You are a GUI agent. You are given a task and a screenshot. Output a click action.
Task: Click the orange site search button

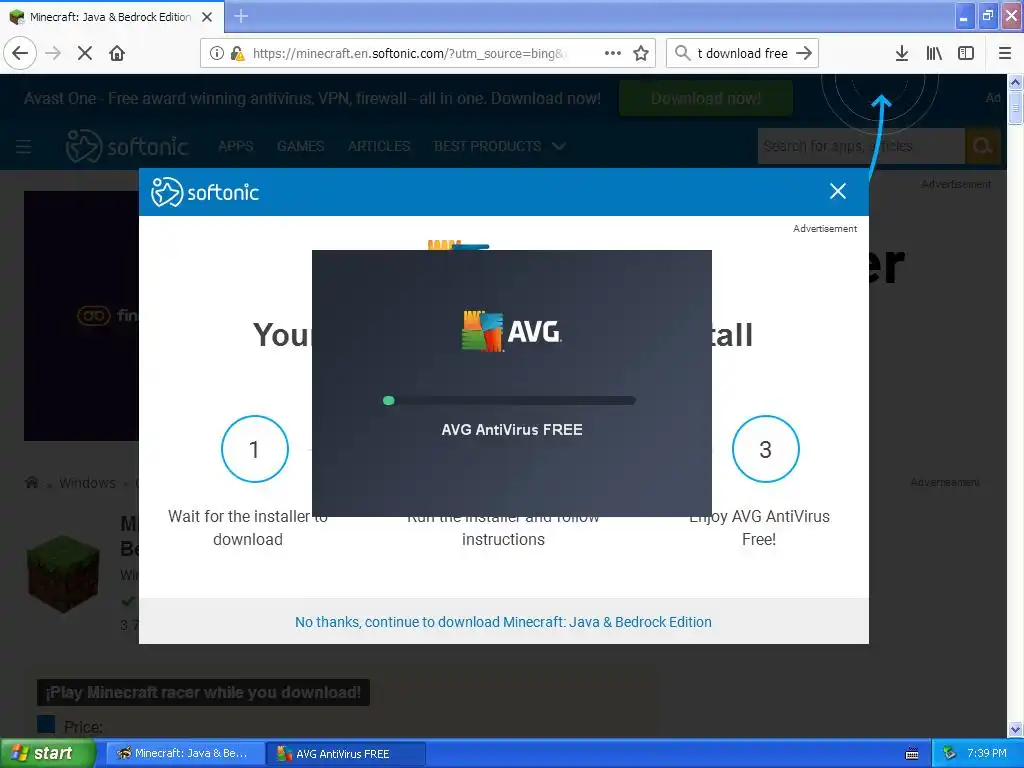(982, 146)
